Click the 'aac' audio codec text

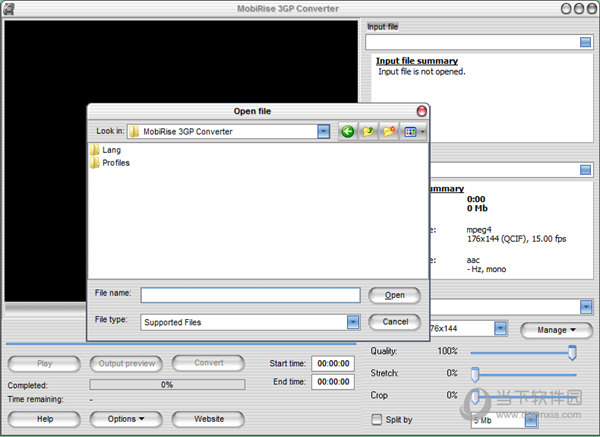[473, 260]
